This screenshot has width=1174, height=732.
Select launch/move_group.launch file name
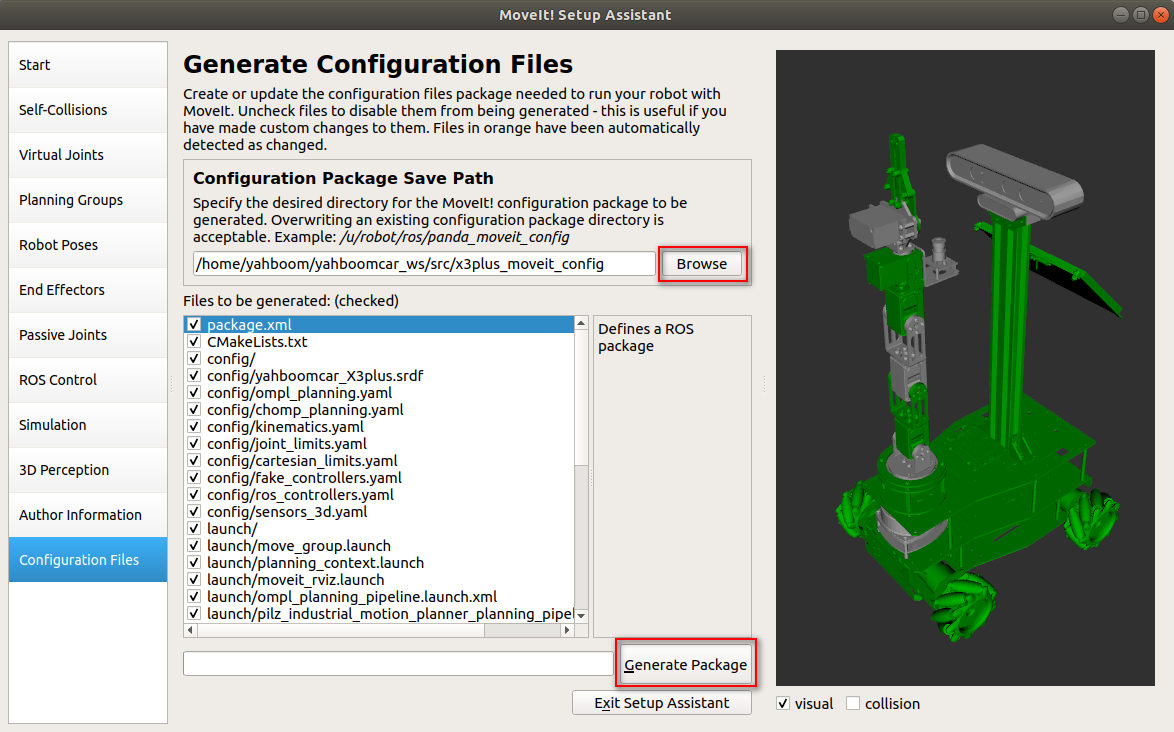(299, 546)
